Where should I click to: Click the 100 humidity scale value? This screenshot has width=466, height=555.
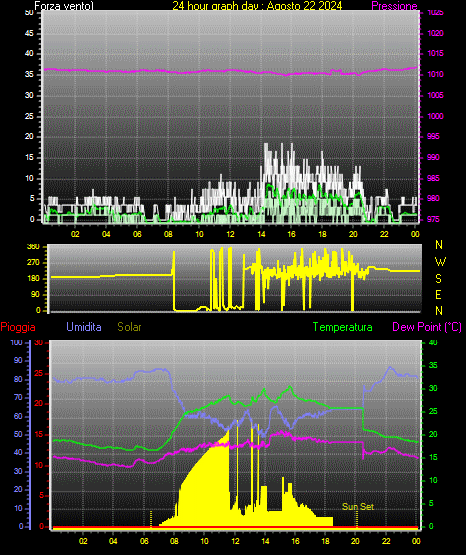(17, 342)
